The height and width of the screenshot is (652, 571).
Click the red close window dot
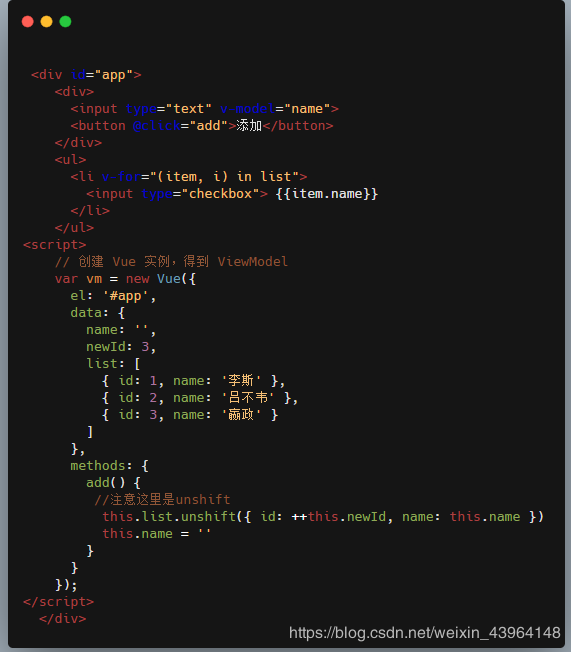pyautogui.click(x=27, y=21)
